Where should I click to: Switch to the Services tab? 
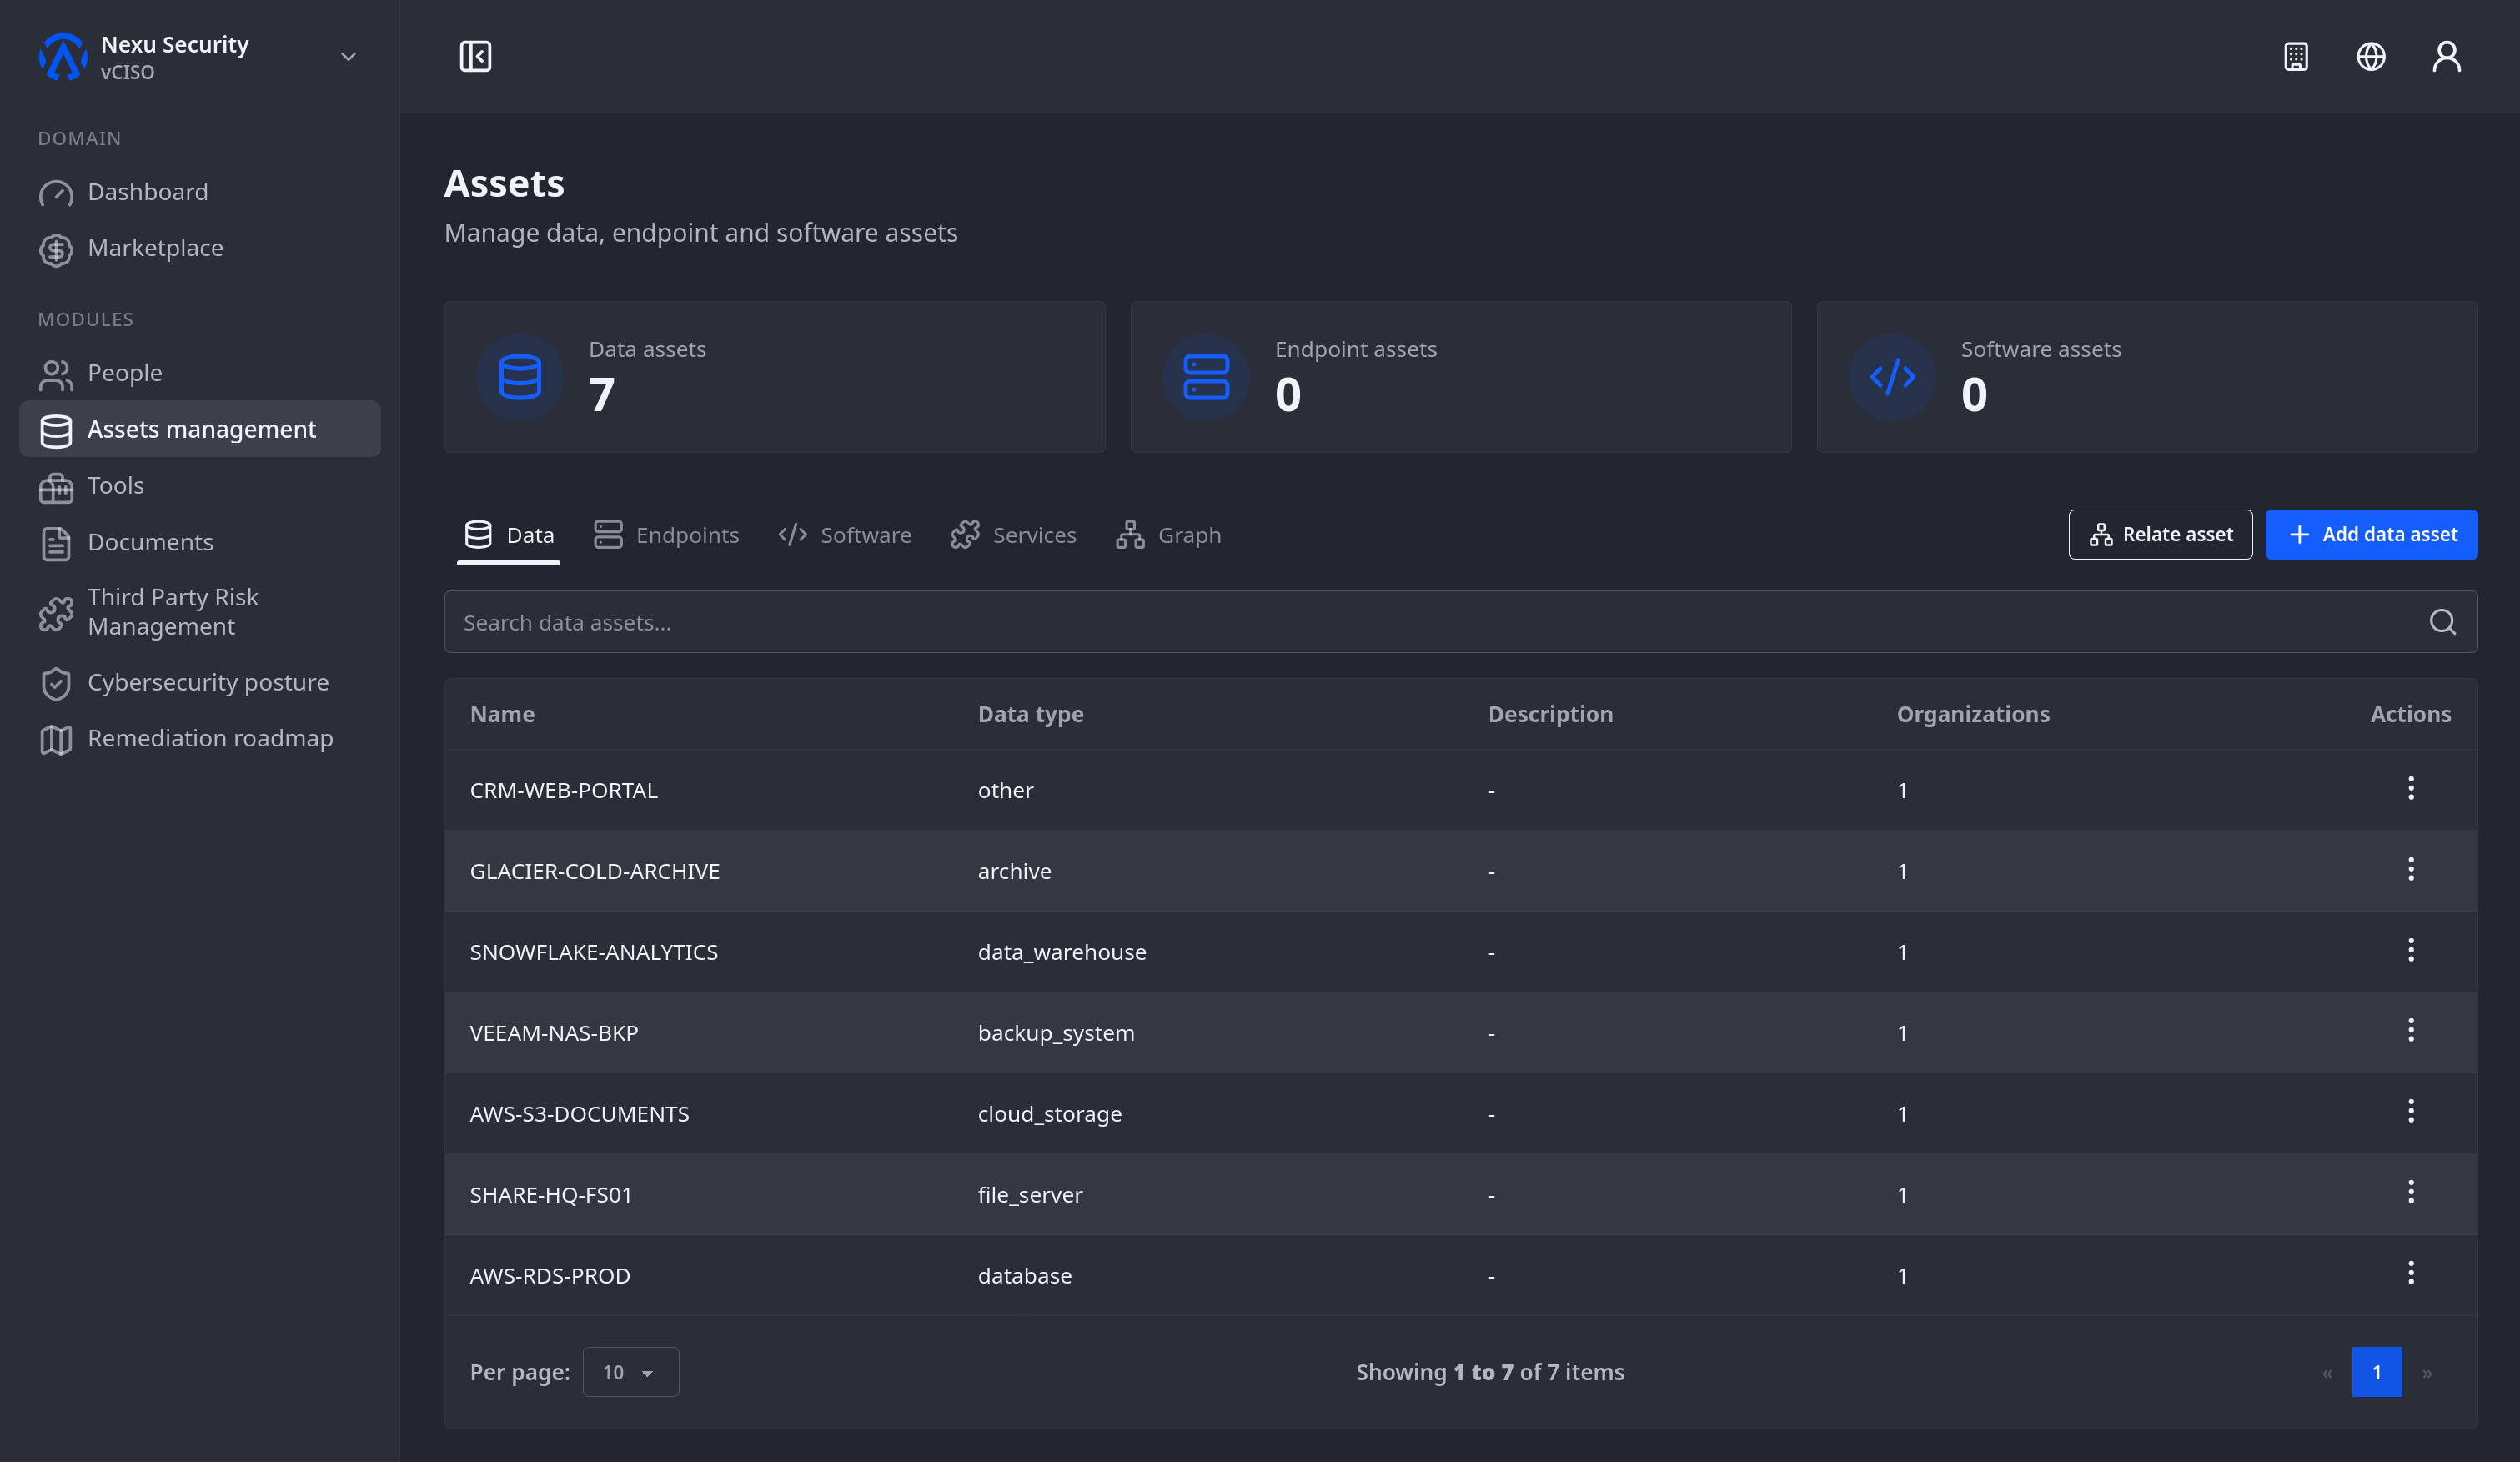(x=1013, y=535)
